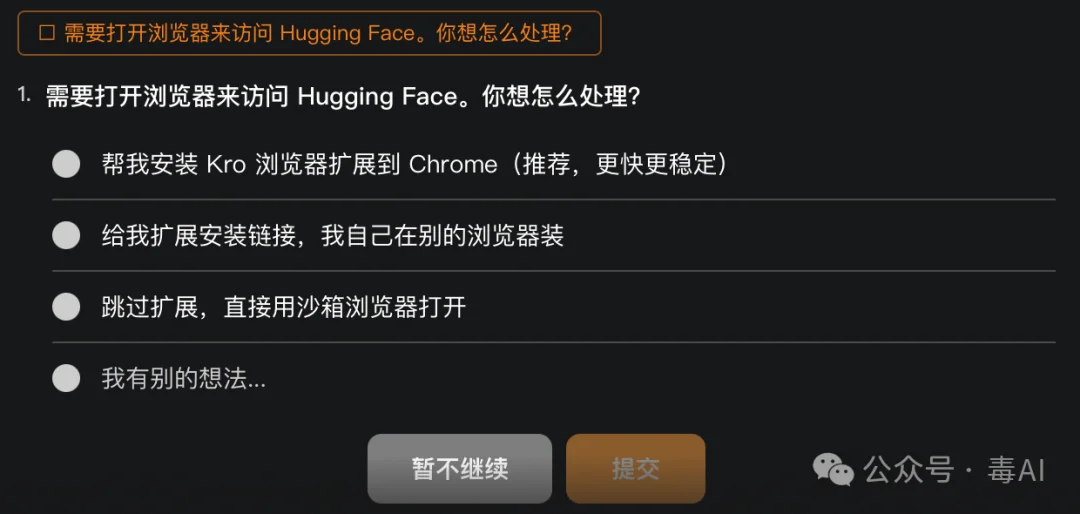The height and width of the screenshot is (514, 1080).
Task: Select the radio for skipping extension, using sandbox browser
Action: coord(66,307)
